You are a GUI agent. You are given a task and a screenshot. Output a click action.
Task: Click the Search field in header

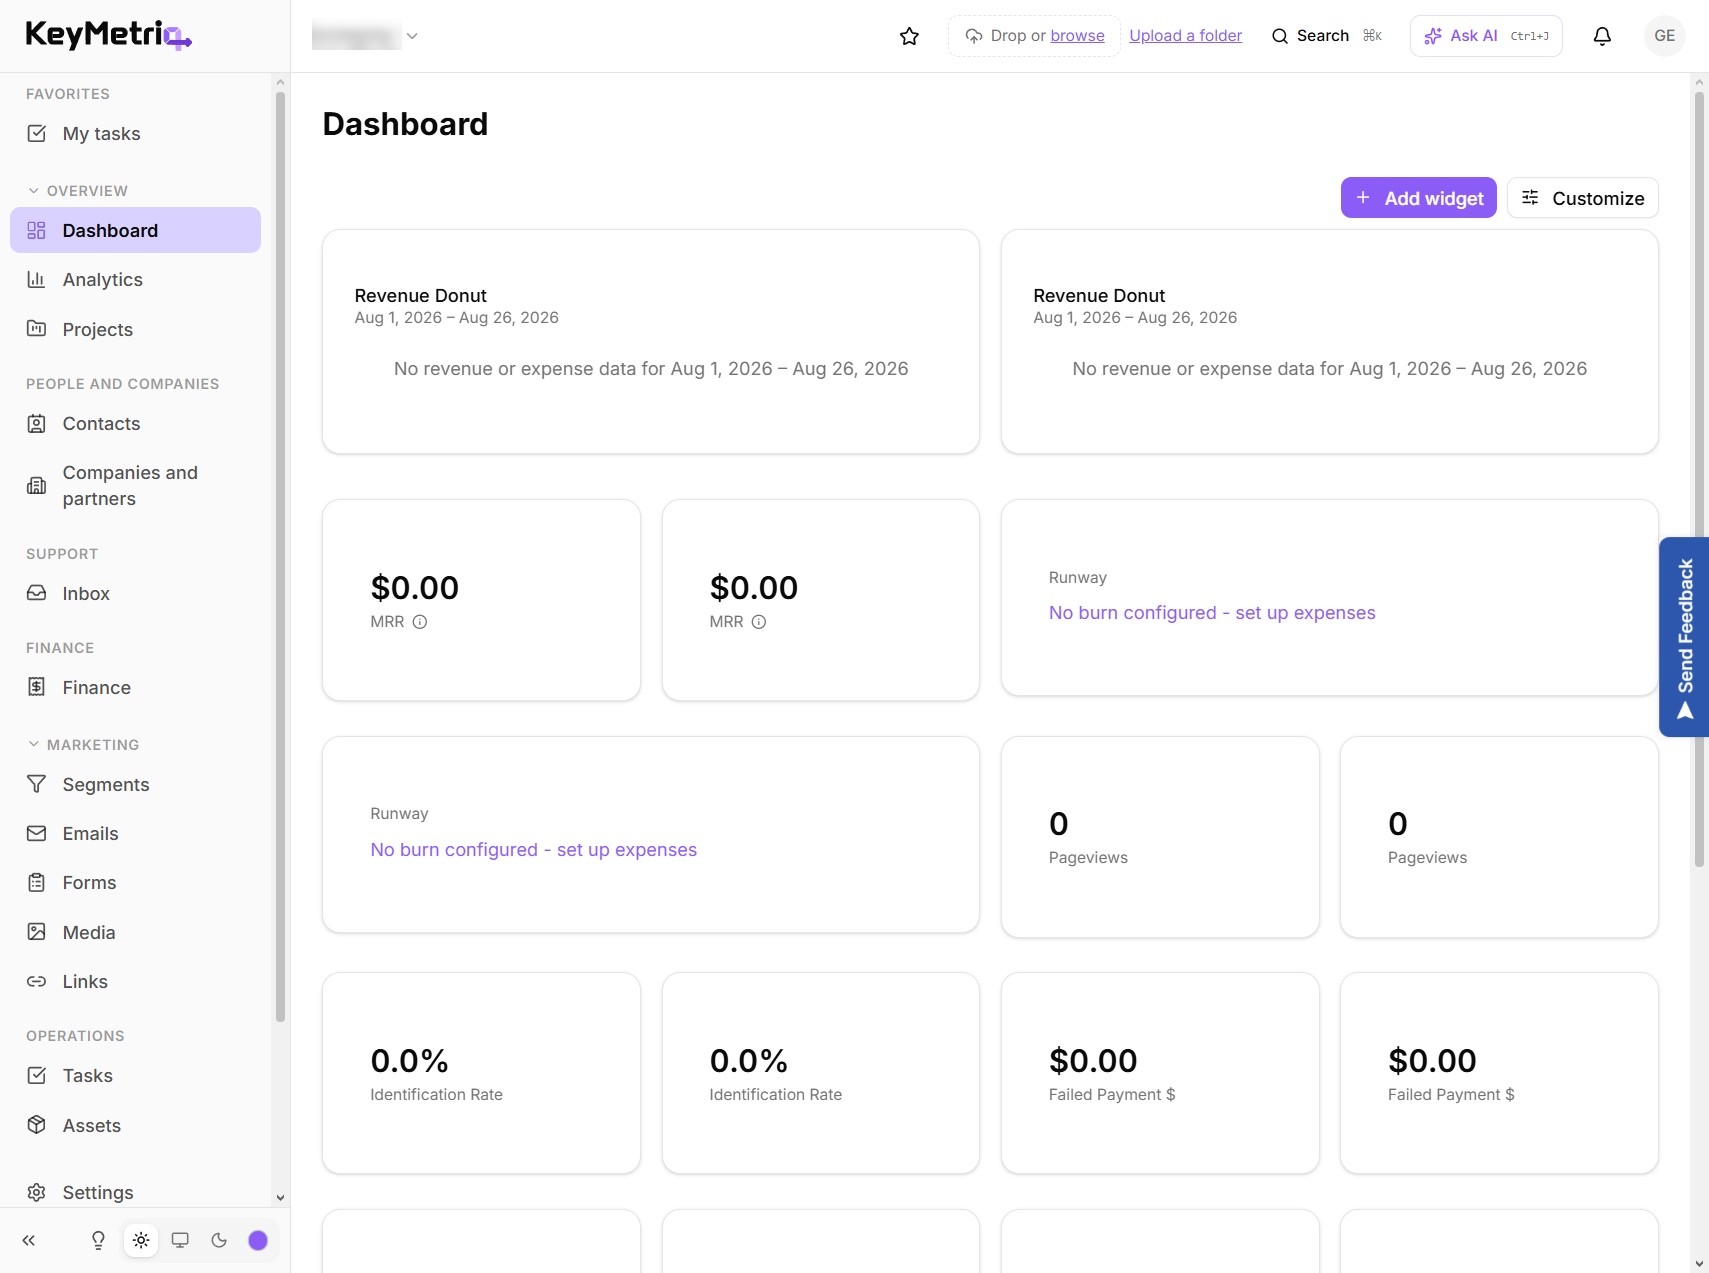pyautogui.click(x=1326, y=36)
